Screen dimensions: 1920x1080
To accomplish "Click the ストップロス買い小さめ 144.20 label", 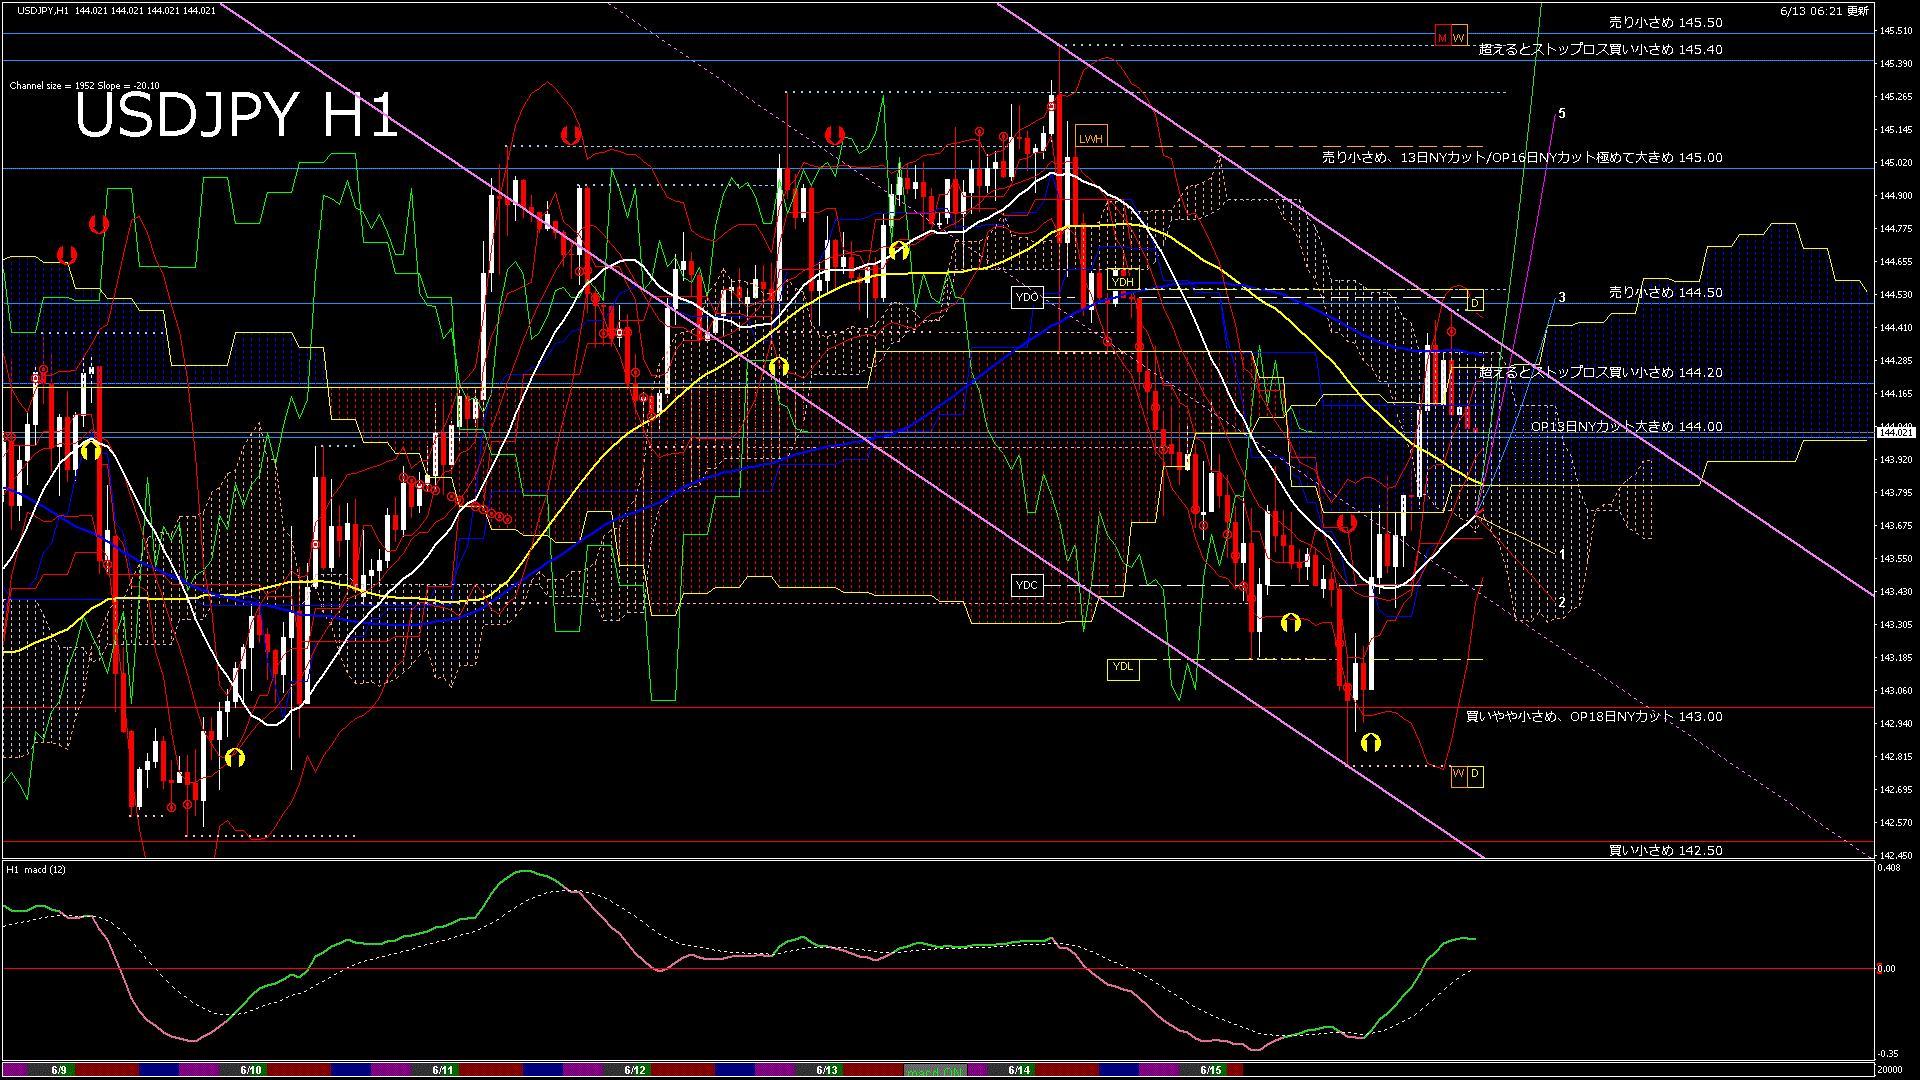I will 1600,372.
